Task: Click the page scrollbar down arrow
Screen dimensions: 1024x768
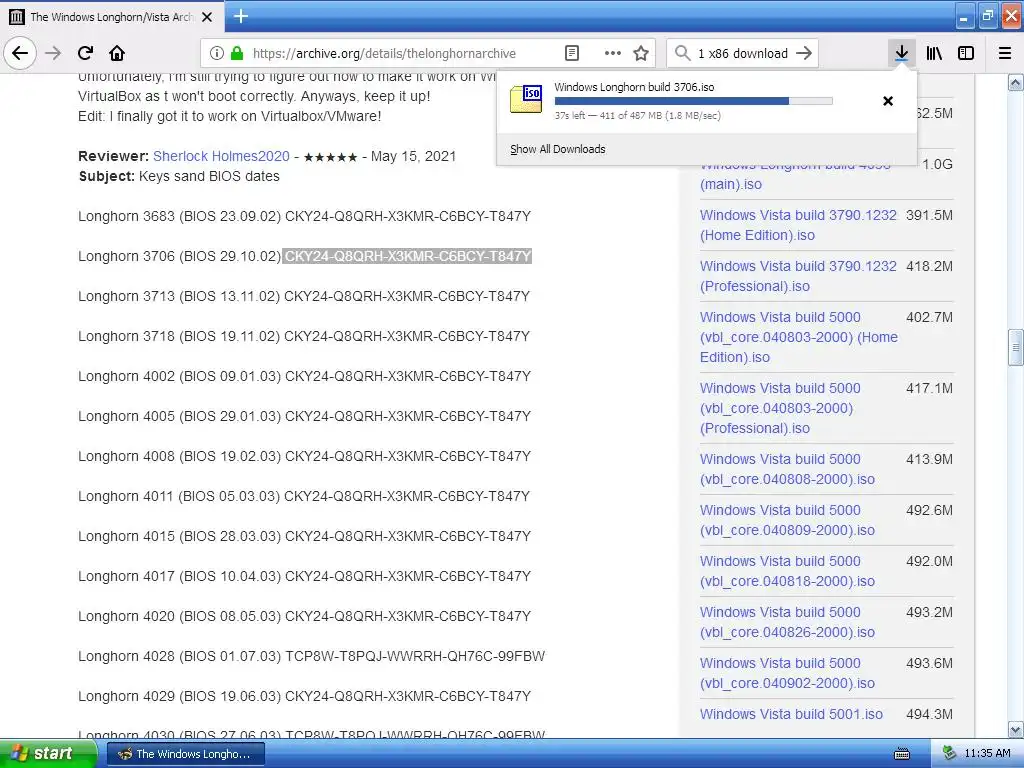Action: pos(1015,729)
